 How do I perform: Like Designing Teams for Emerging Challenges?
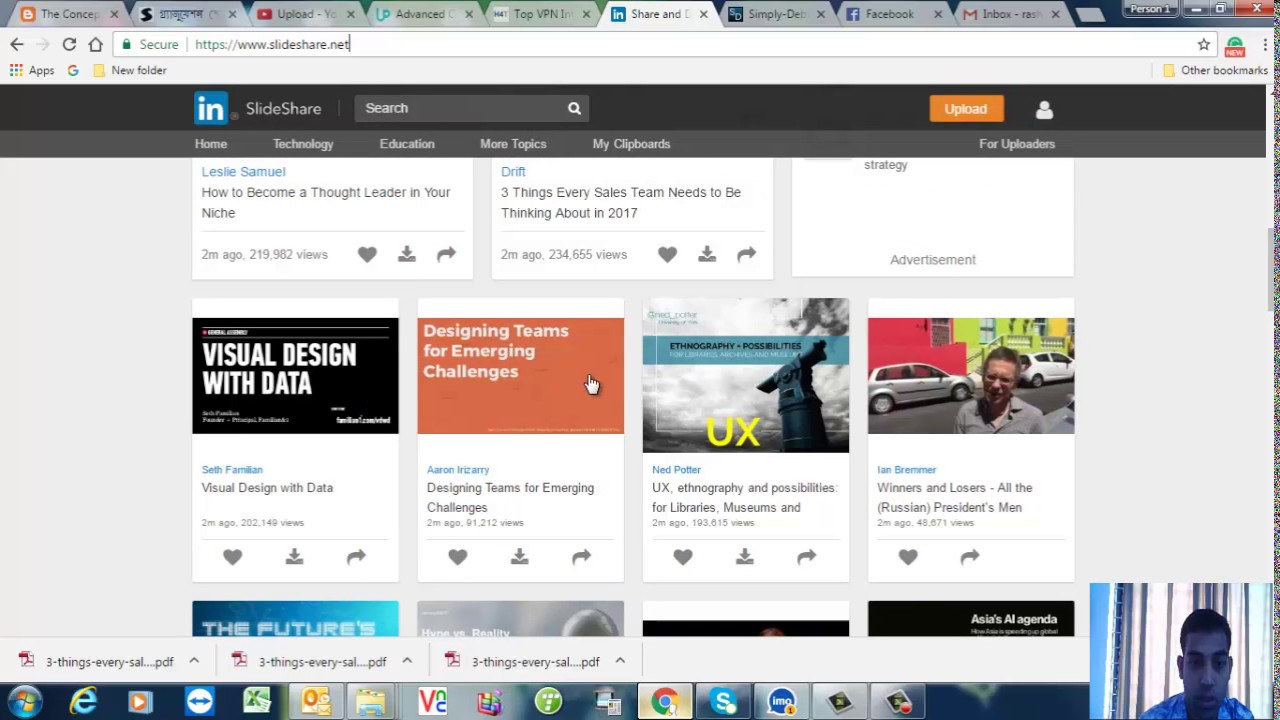point(457,557)
